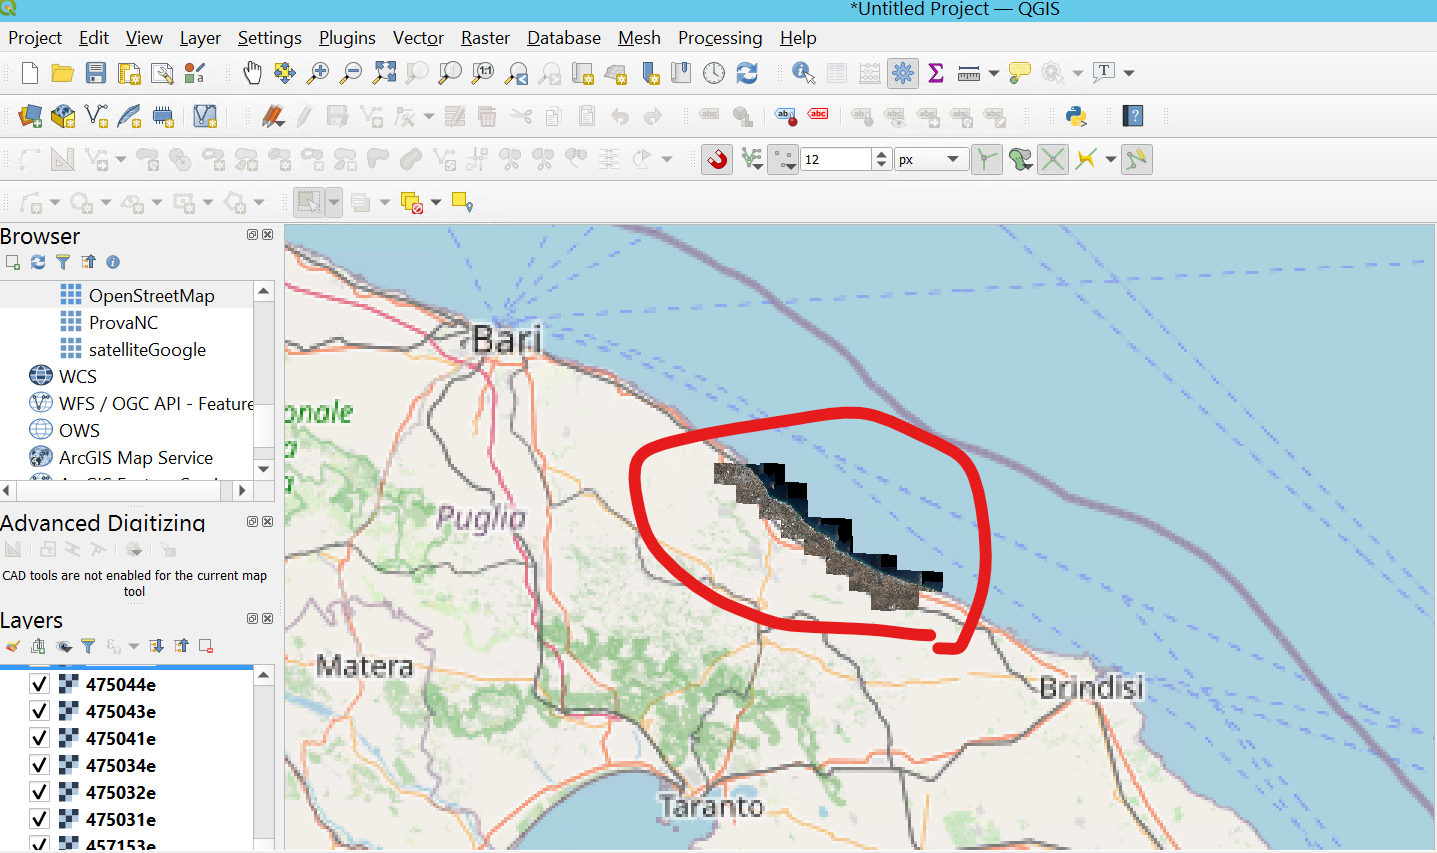Open the Select Features dropdown arrow
The height and width of the screenshot is (853, 1437).
click(334, 202)
